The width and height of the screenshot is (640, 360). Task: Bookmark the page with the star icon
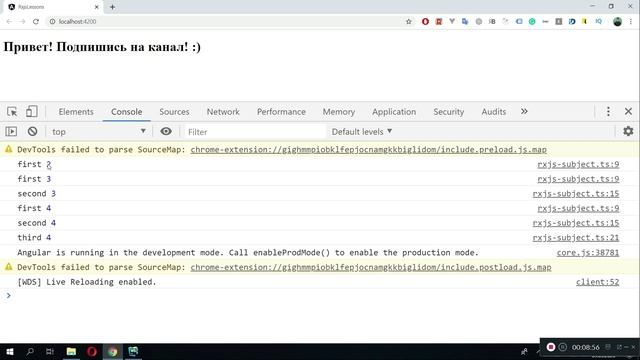409,22
